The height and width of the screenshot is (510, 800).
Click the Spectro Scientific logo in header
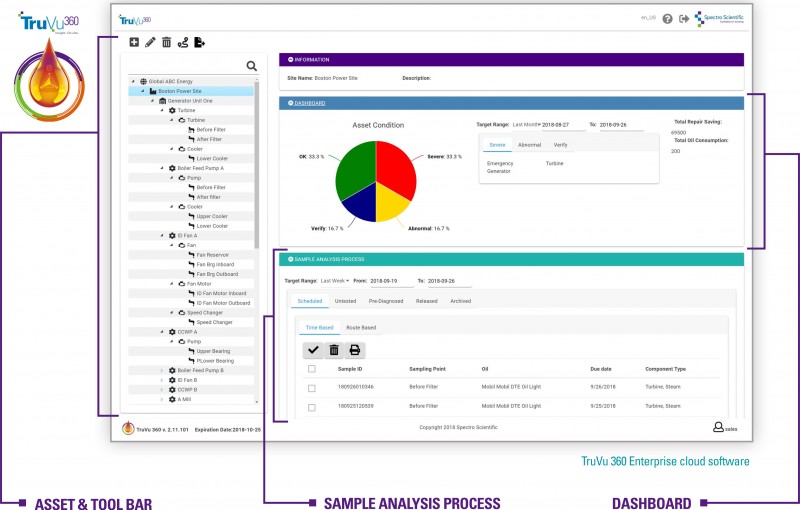point(719,18)
